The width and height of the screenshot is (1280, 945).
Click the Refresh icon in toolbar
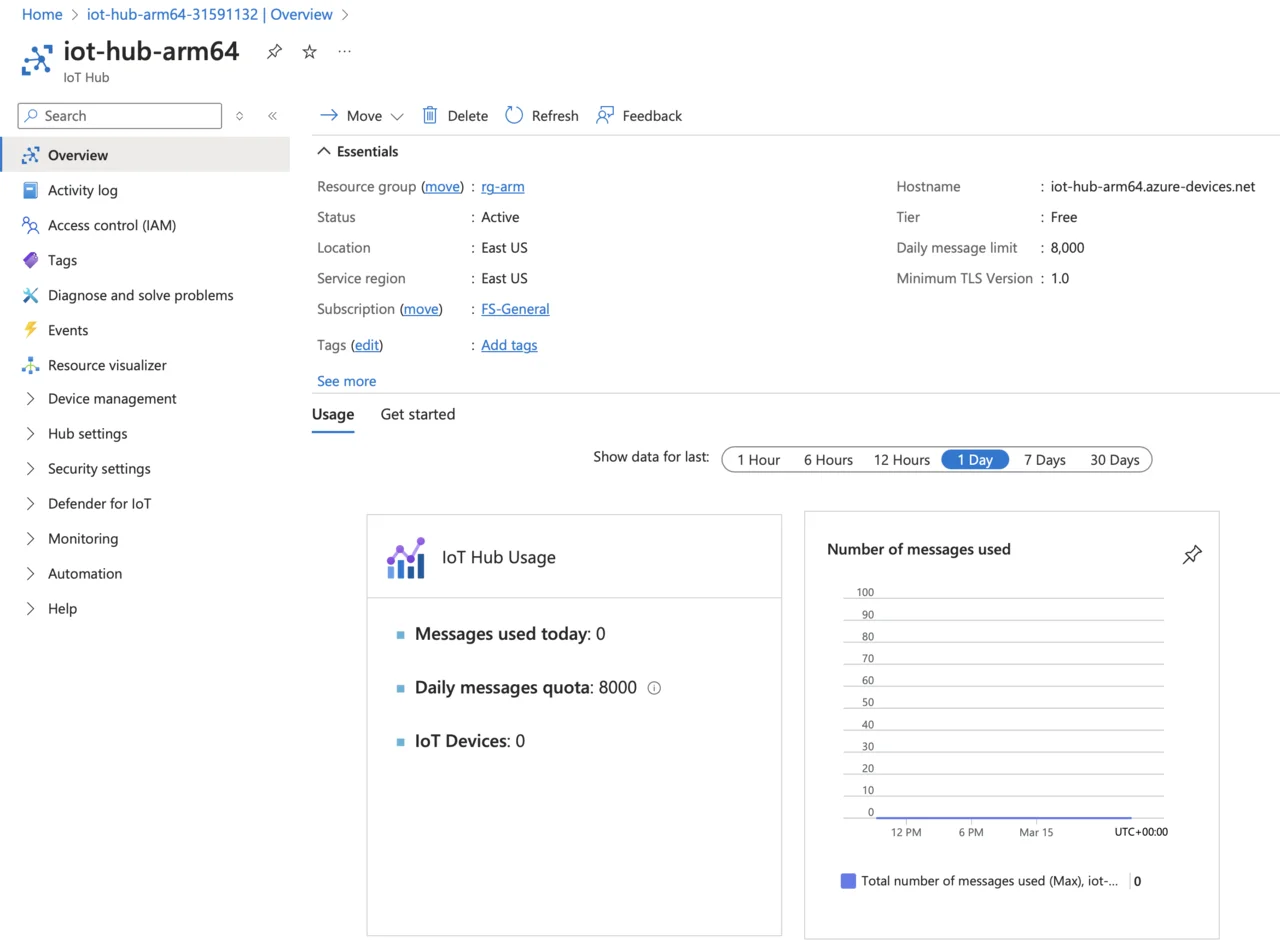(x=514, y=115)
